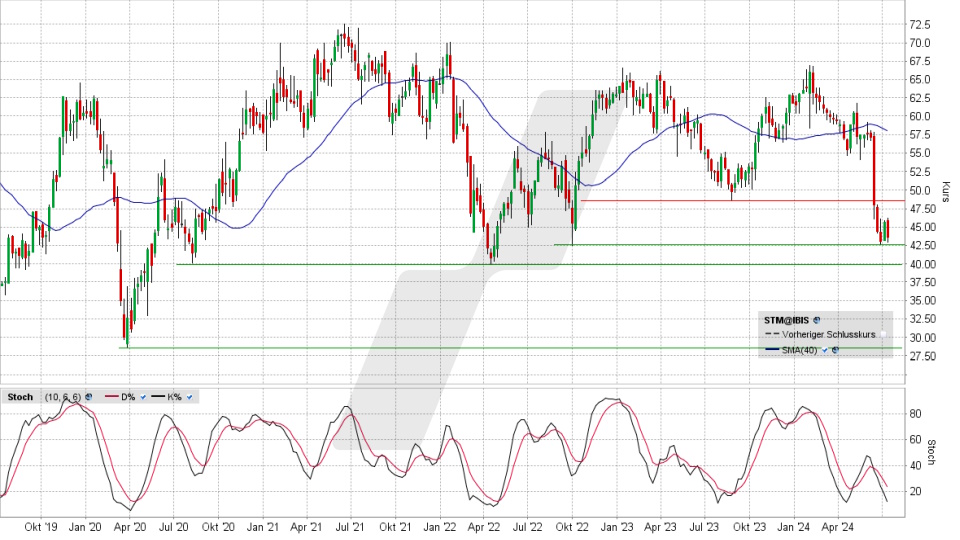Click the D% legend label
The width and height of the screenshot is (960, 540).
tap(128, 397)
